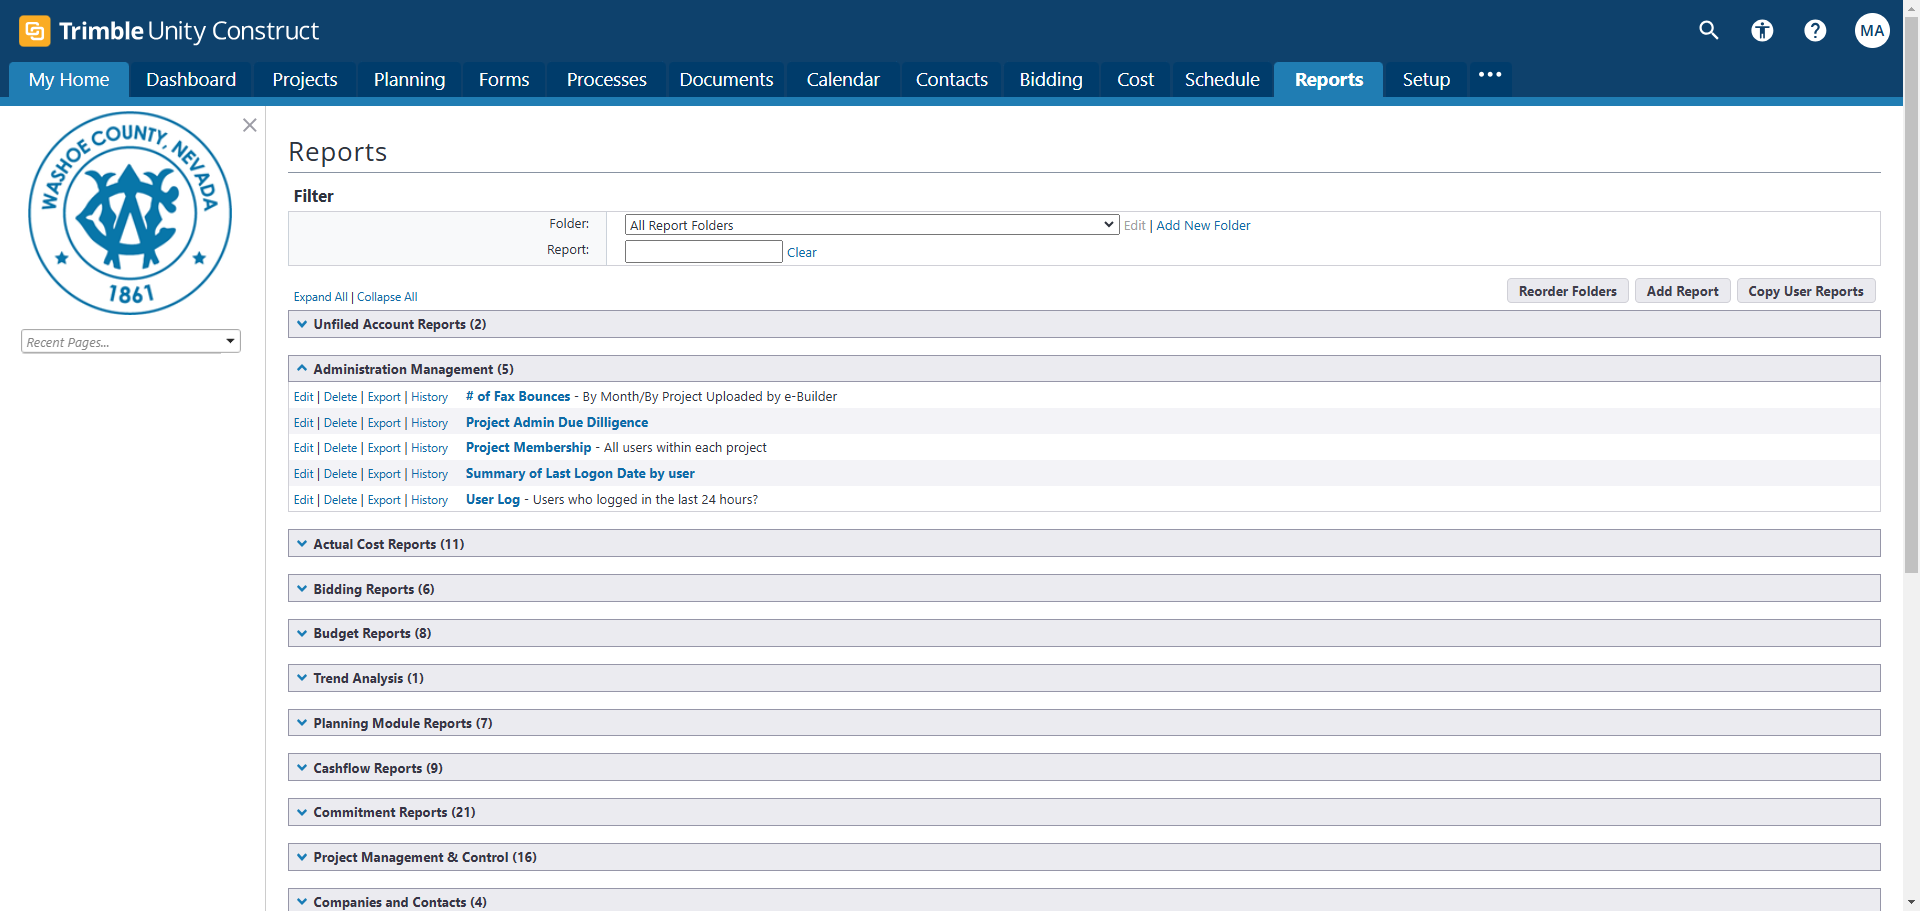This screenshot has width=1920, height=911.
Task: Open the Schedule tab
Action: click(1222, 80)
